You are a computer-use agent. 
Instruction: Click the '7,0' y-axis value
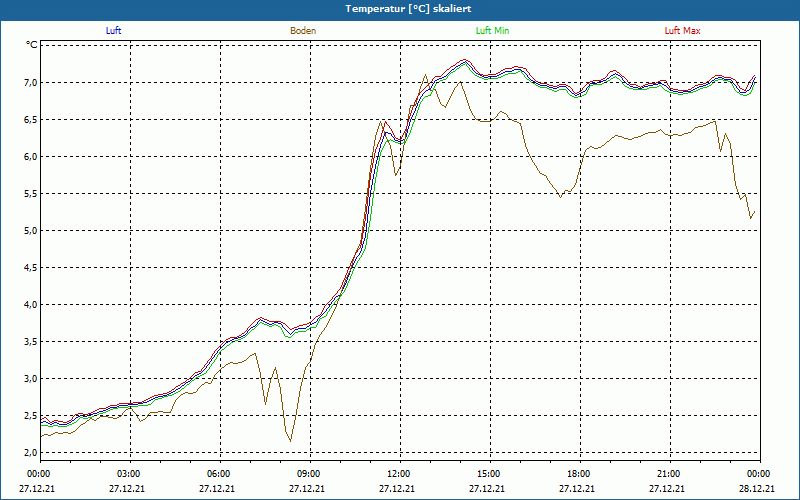pos(31,83)
